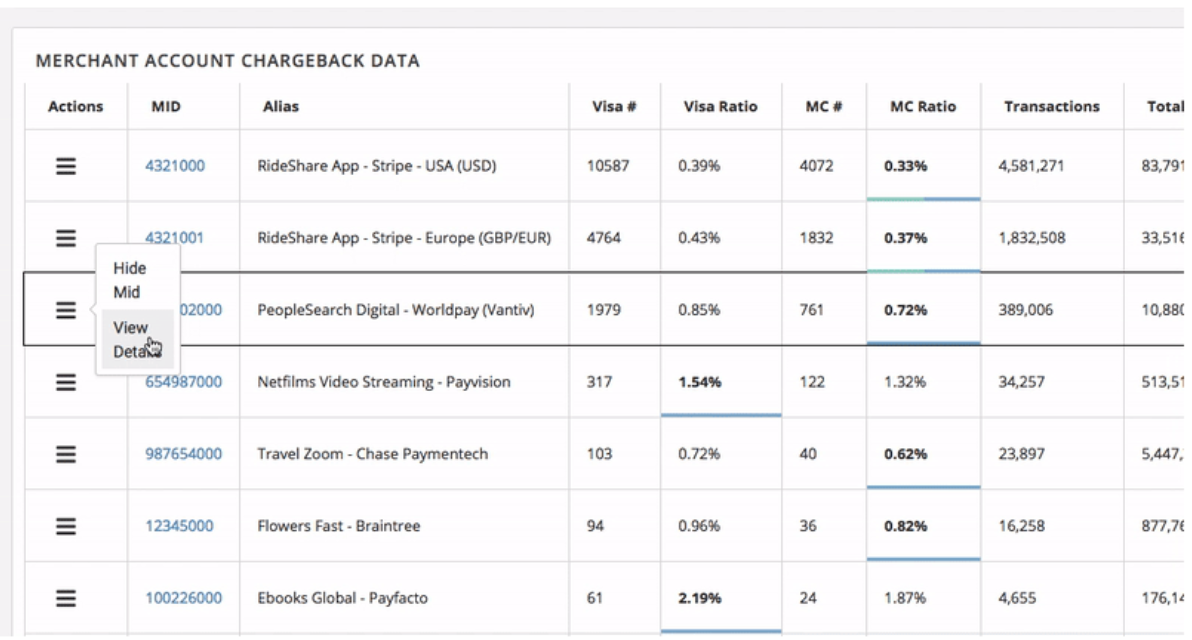Image resolution: width=1192 pixels, height=640 pixels.
Task: Select MC ratio 0.62%
Action: point(906,455)
